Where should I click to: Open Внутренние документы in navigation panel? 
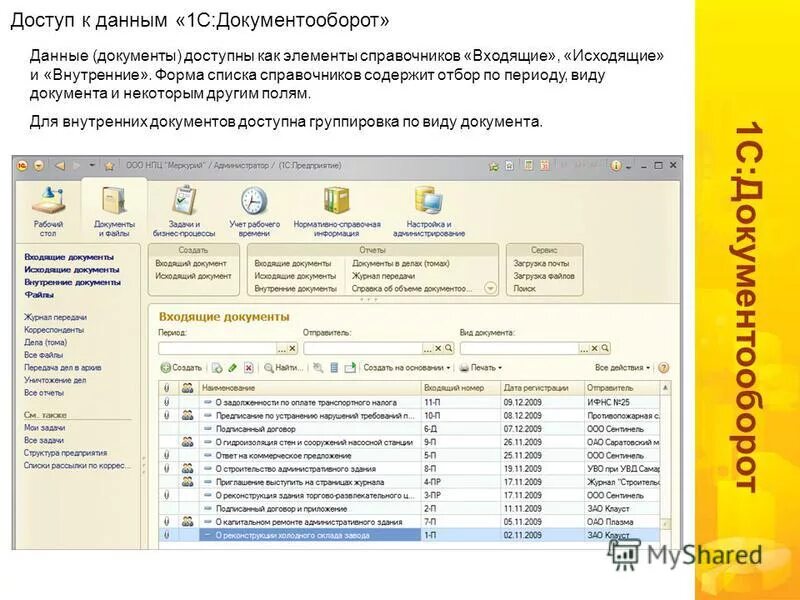(x=72, y=282)
